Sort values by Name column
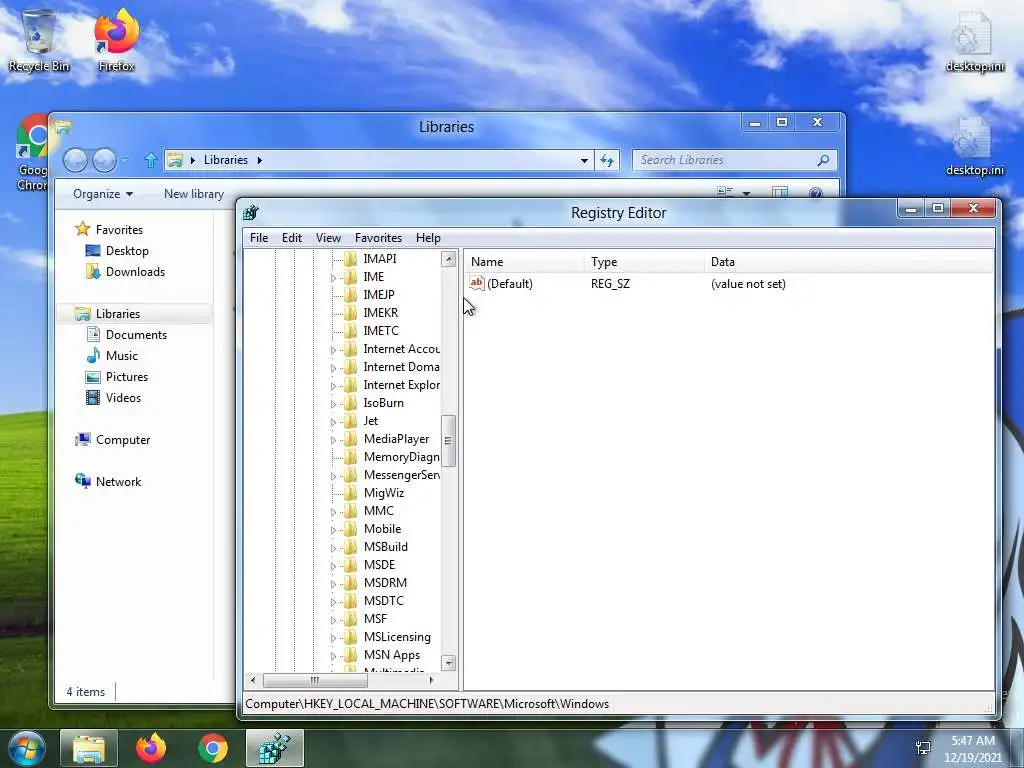 click(x=524, y=262)
